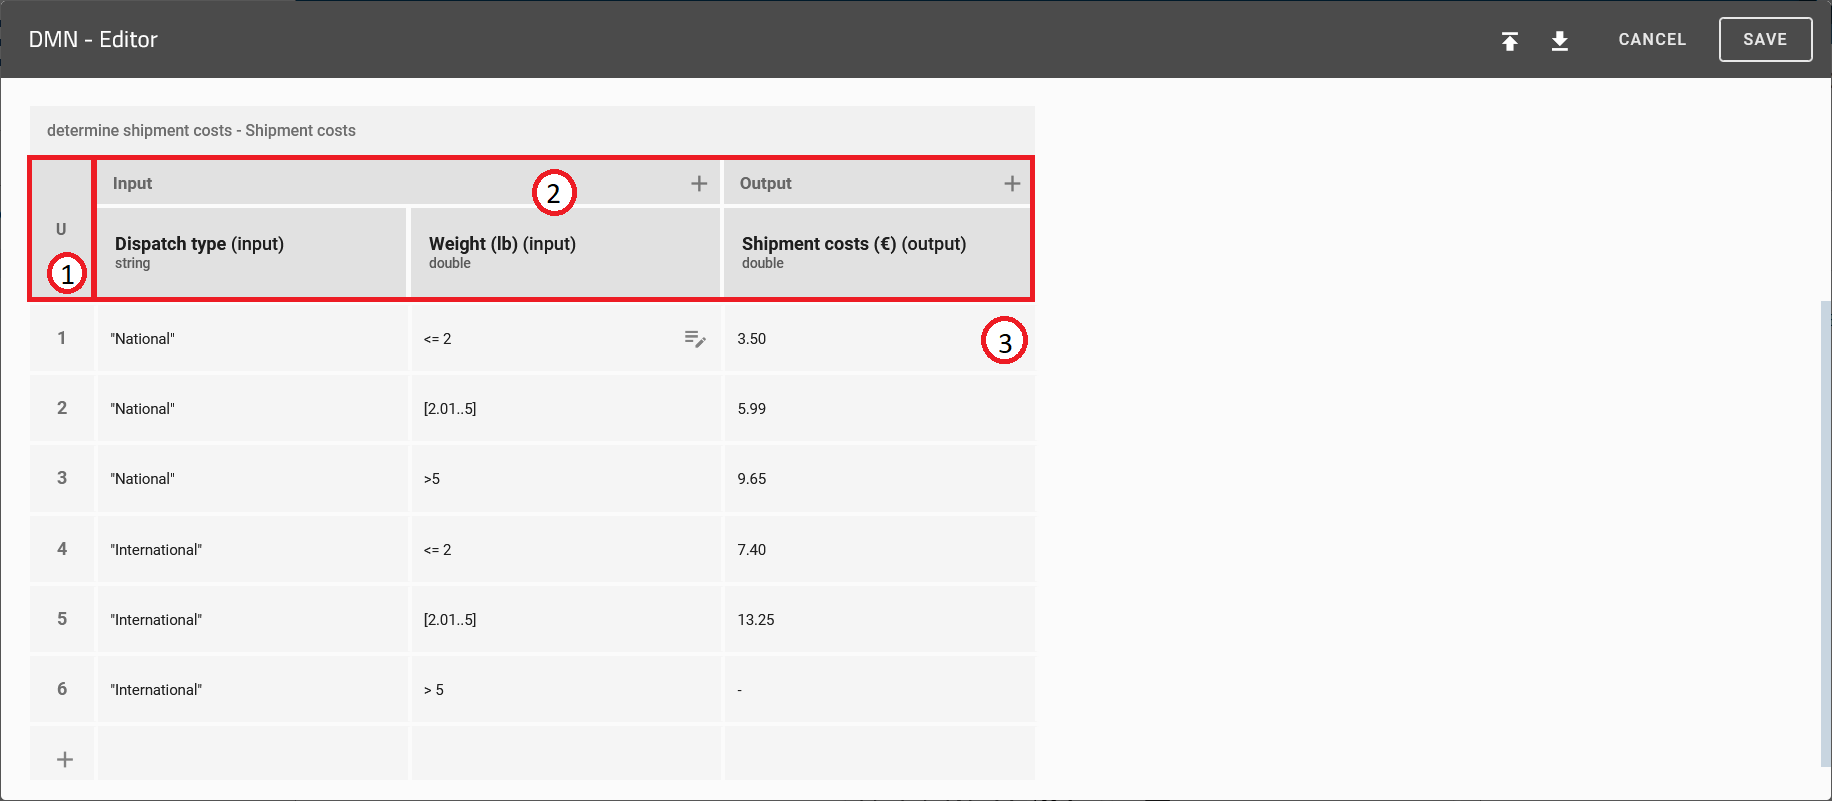1832x801 pixels.
Task: Select rule number 2
Action: coord(62,408)
